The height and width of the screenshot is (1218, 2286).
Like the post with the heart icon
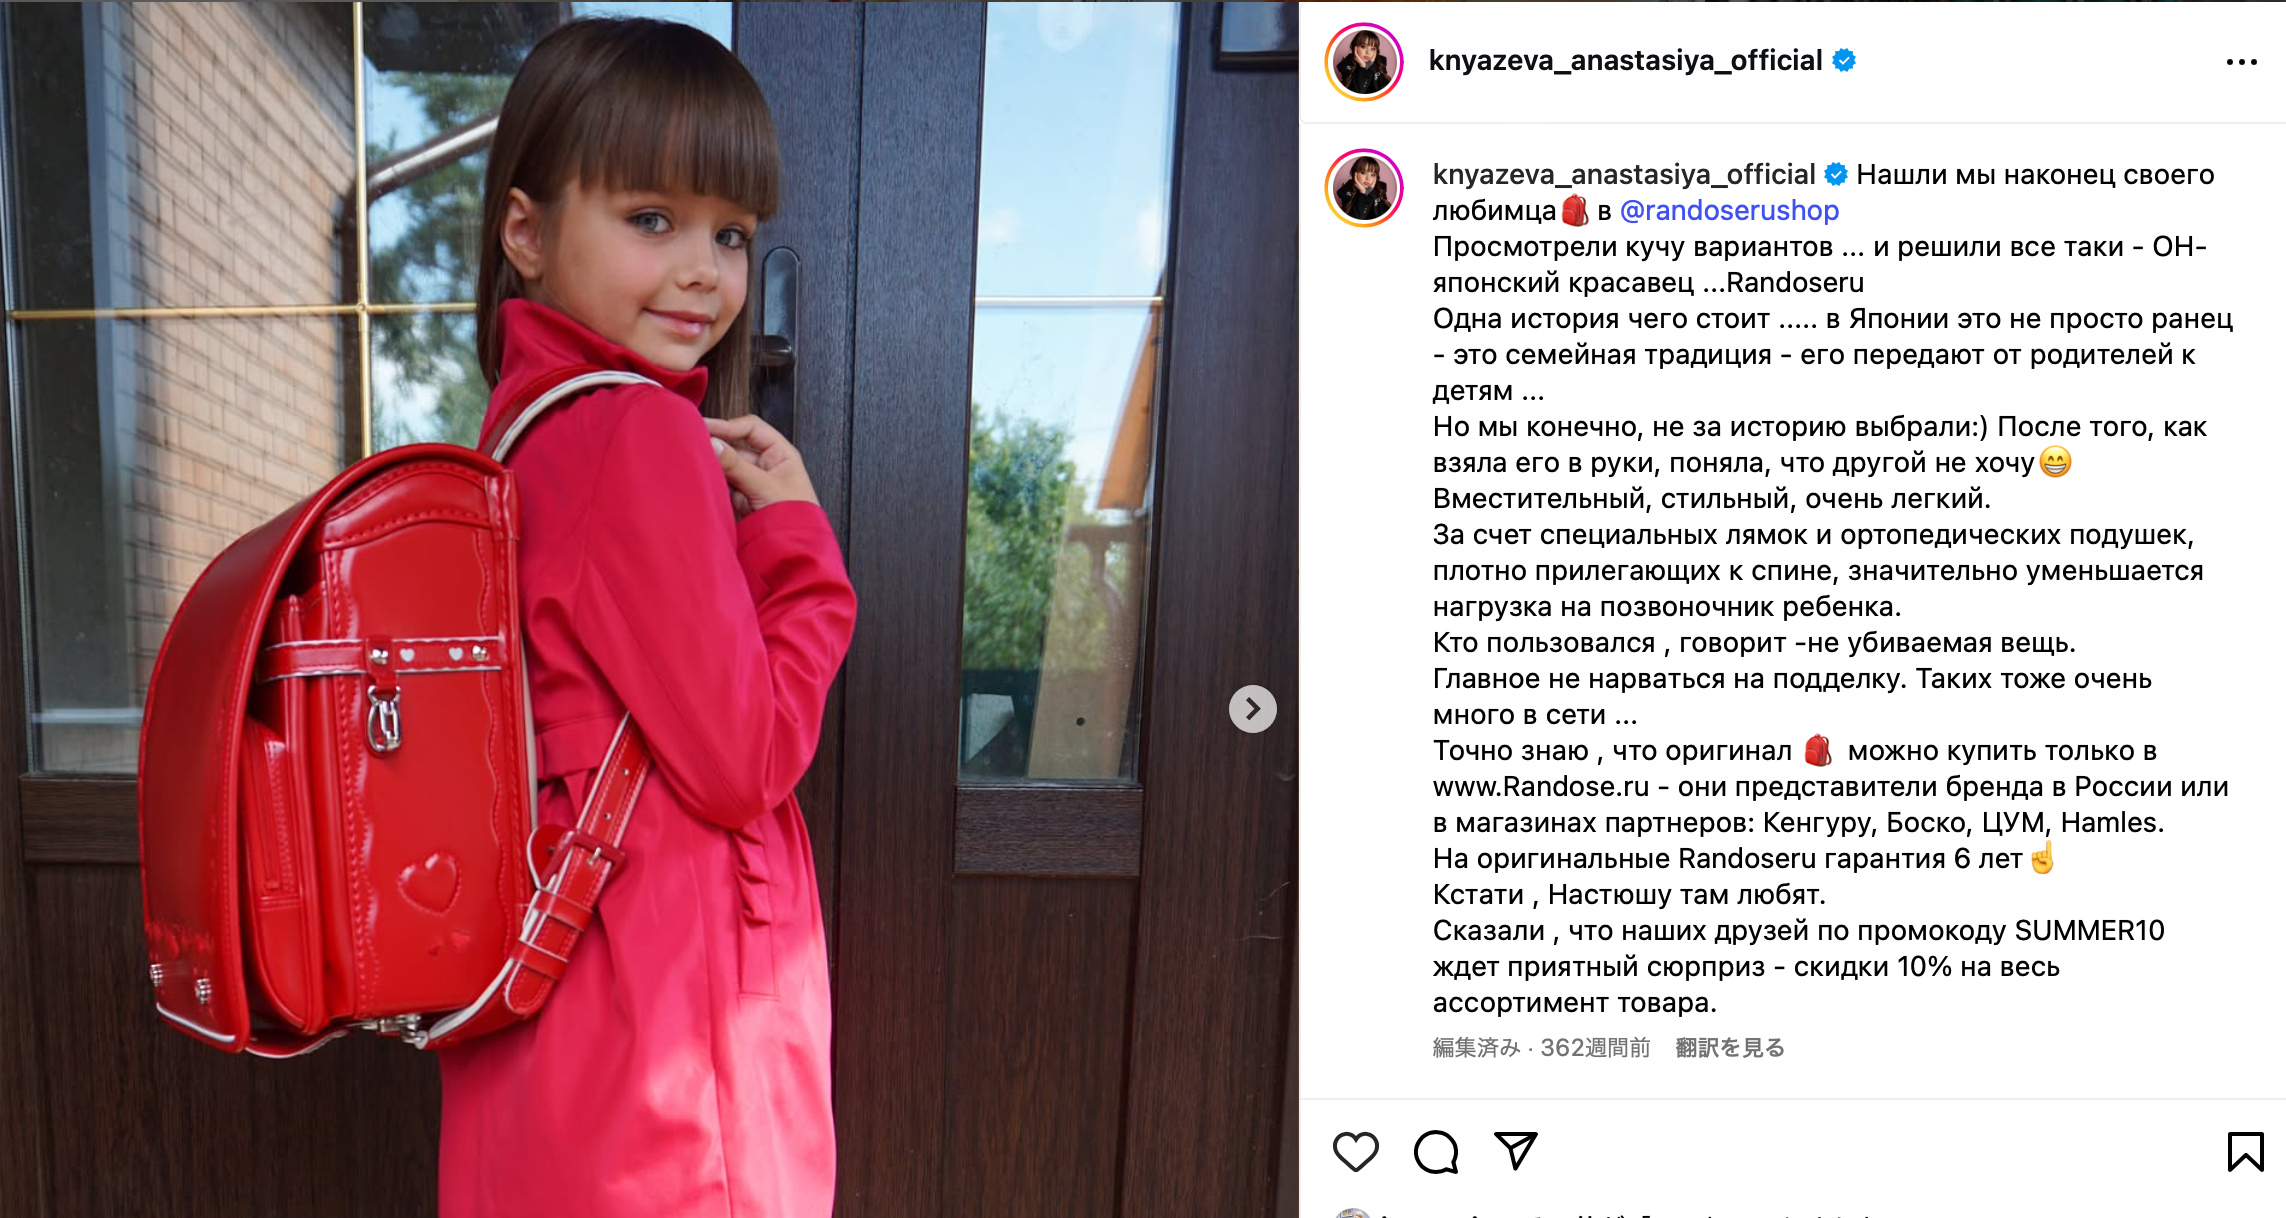[x=1356, y=1152]
